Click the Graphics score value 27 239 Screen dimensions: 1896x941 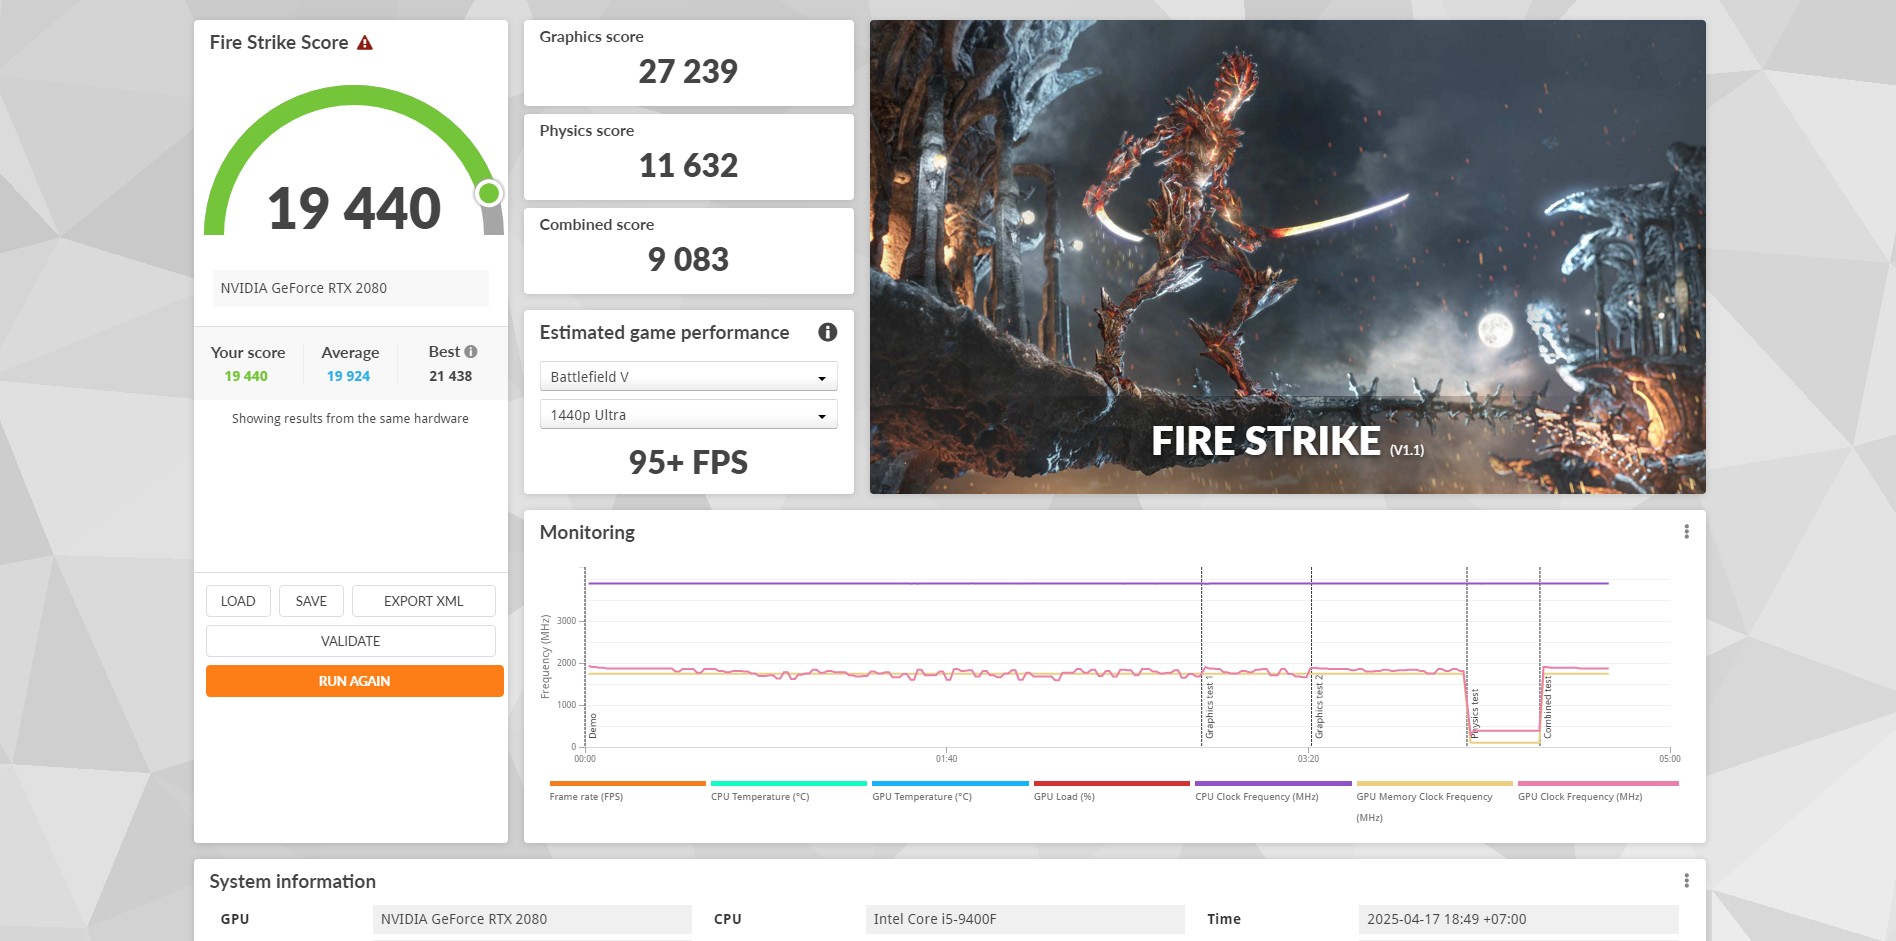(688, 71)
